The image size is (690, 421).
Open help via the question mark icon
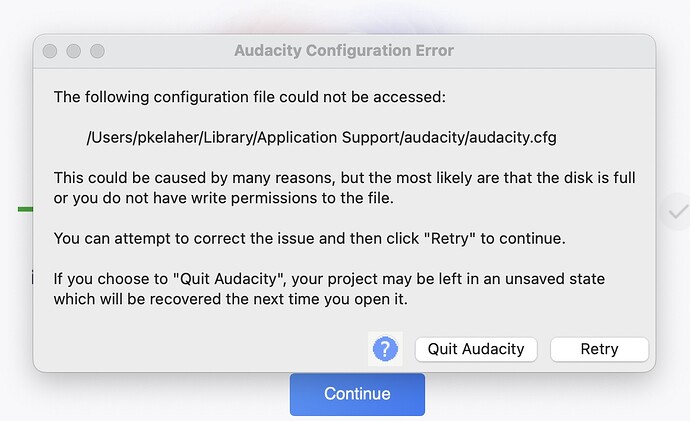(x=385, y=349)
